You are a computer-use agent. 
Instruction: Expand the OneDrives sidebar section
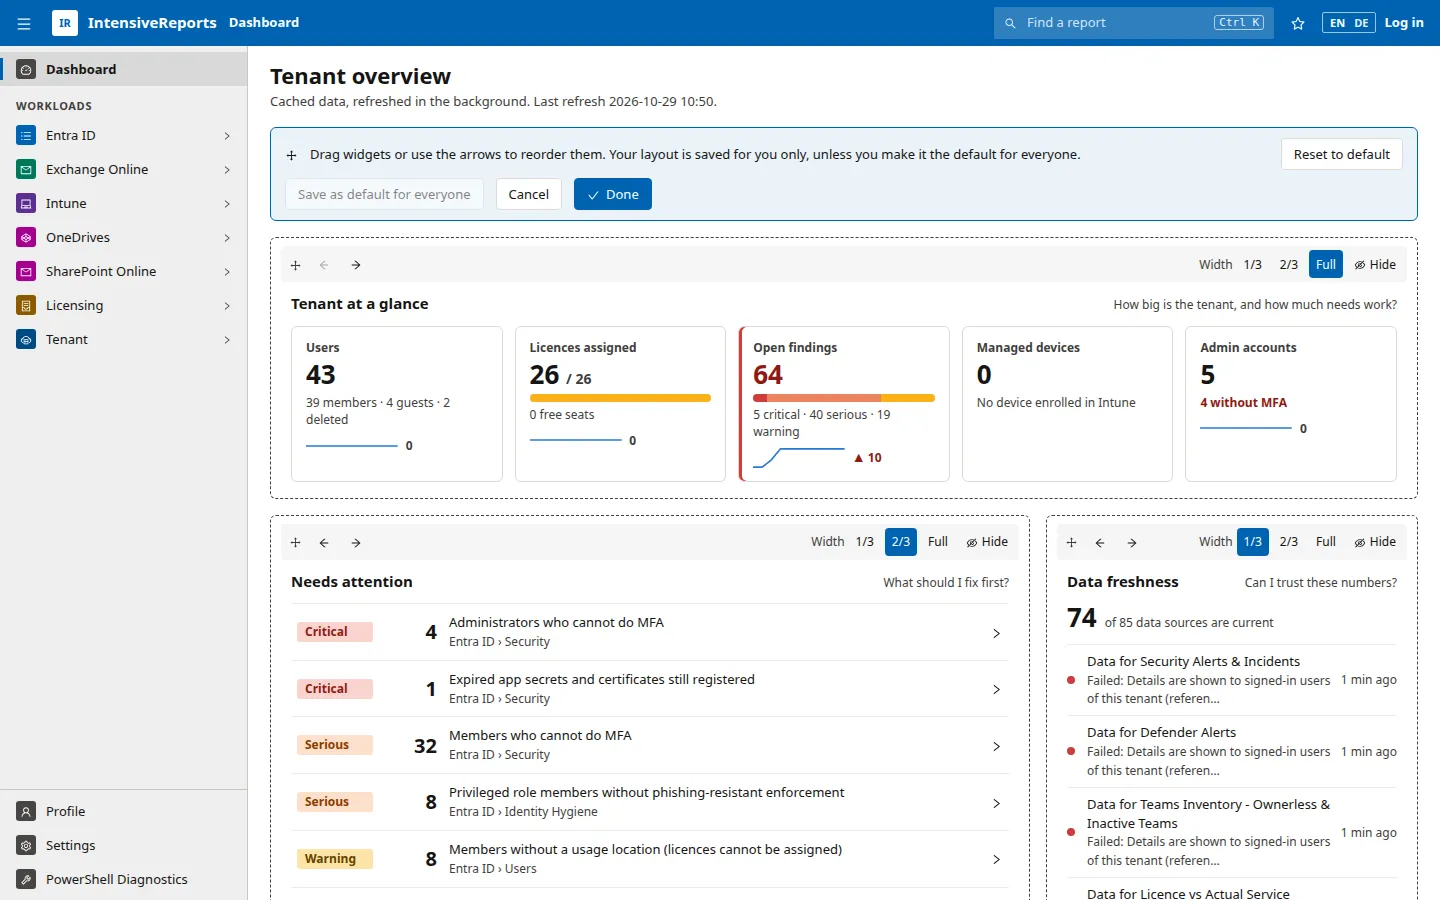click(x=227, y=238)
